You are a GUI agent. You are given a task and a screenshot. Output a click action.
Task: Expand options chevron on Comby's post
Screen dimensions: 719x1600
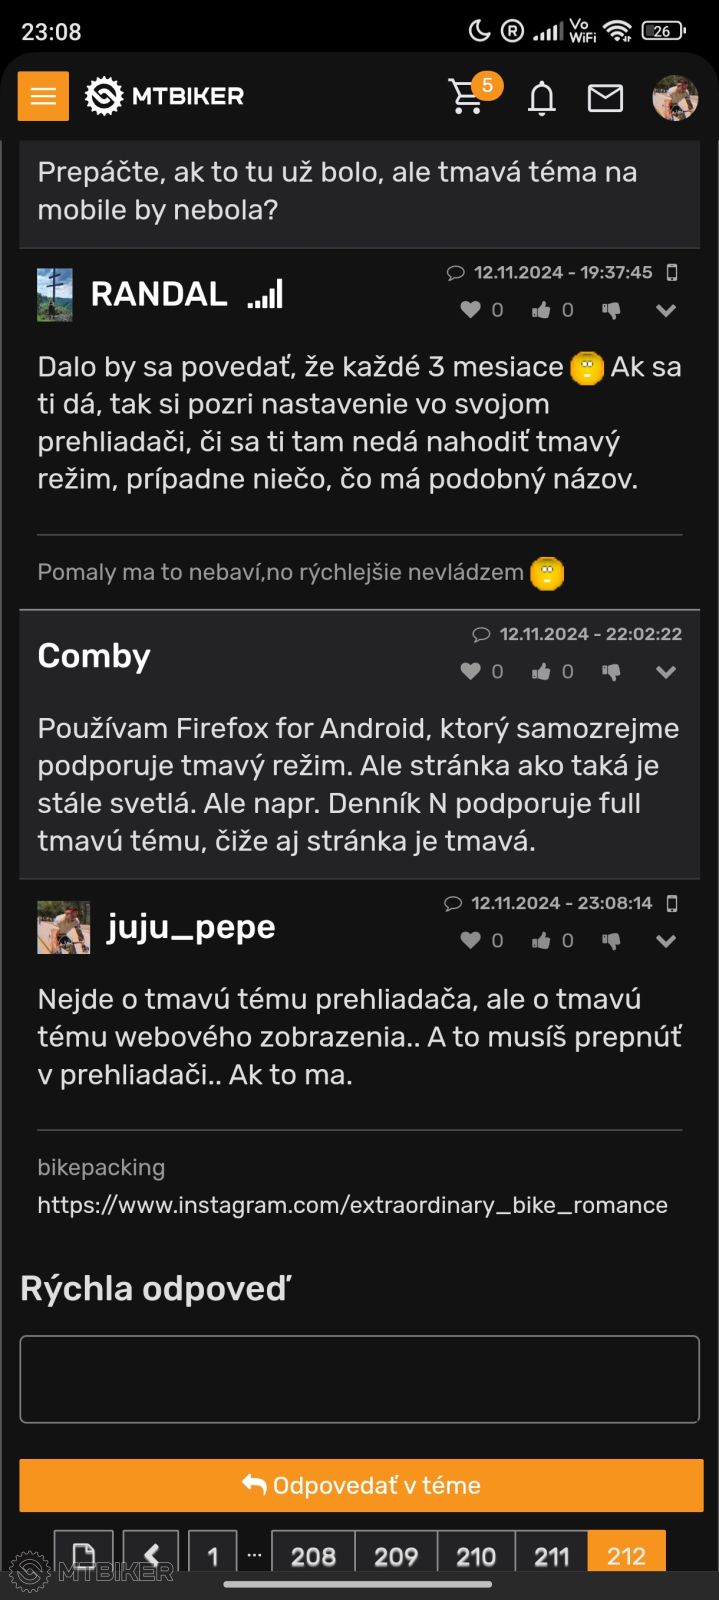coord(666,672)
